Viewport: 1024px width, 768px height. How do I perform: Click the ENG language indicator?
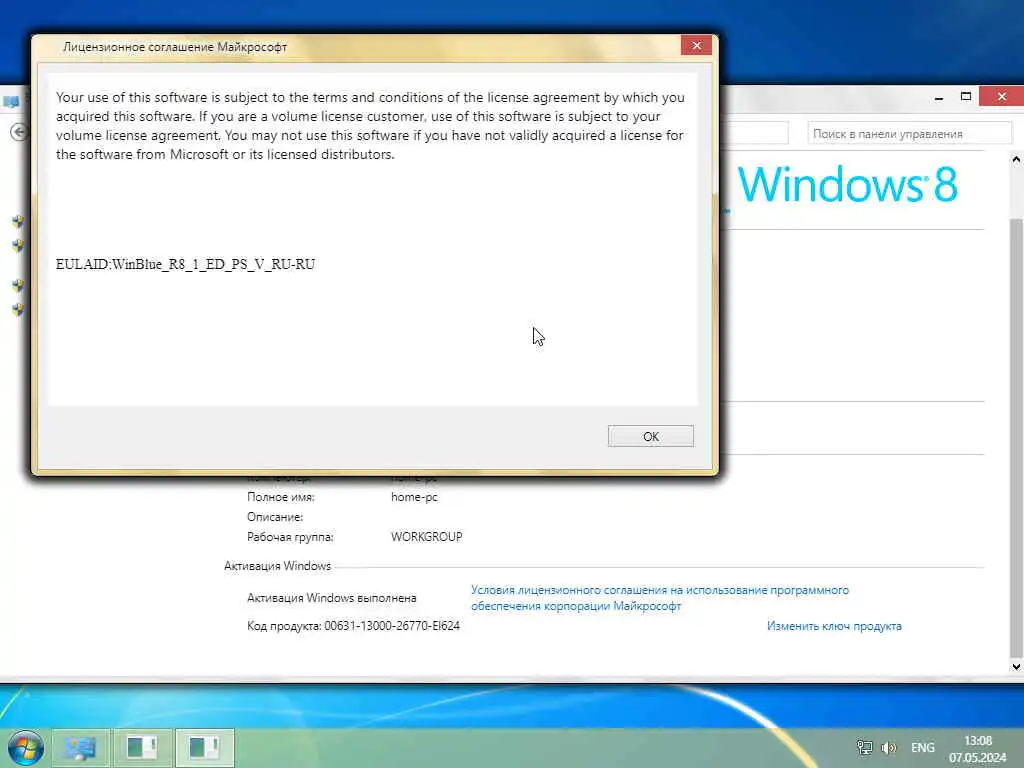923,747
